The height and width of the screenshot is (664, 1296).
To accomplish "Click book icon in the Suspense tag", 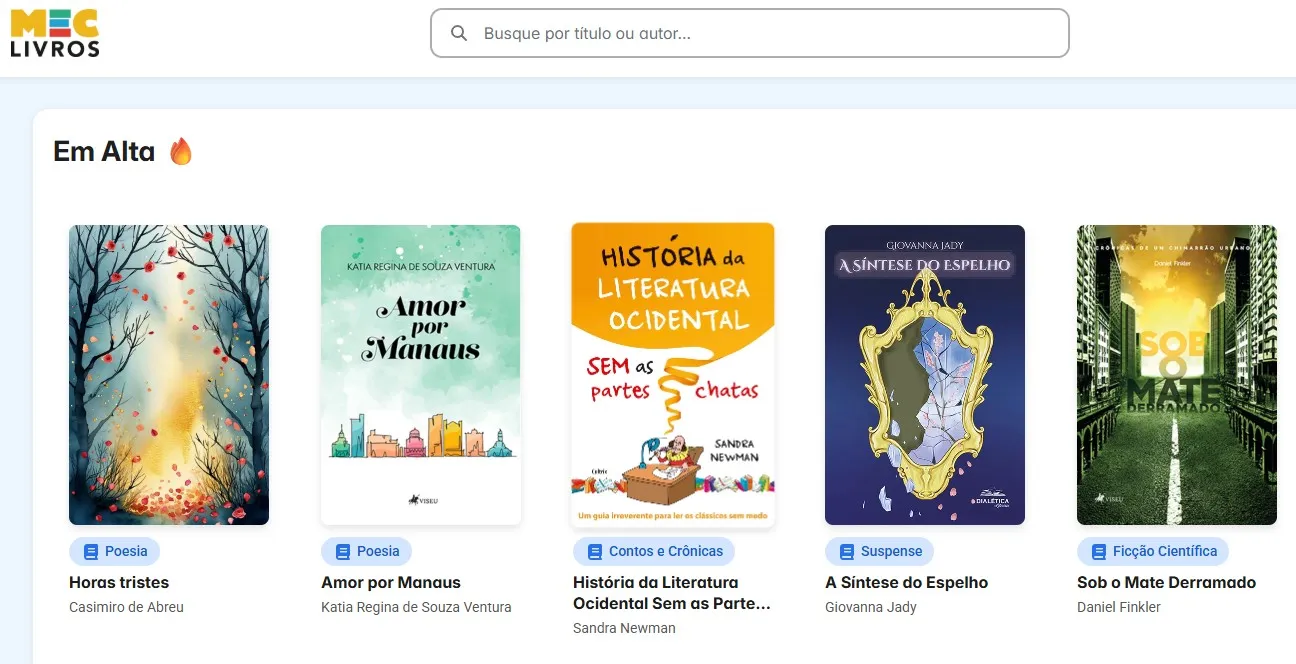I will click(847, 551).
